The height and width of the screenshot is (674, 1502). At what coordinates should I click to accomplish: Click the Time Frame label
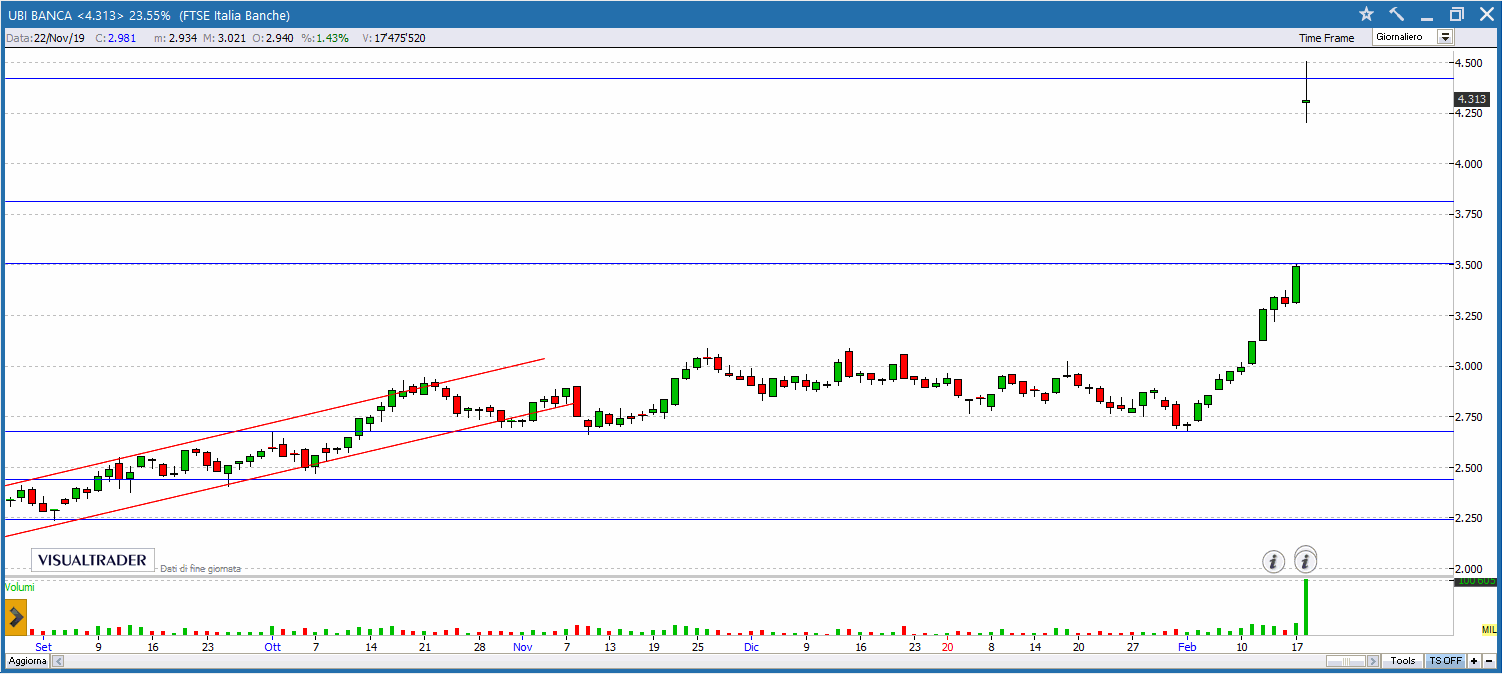click(1326, 38)
